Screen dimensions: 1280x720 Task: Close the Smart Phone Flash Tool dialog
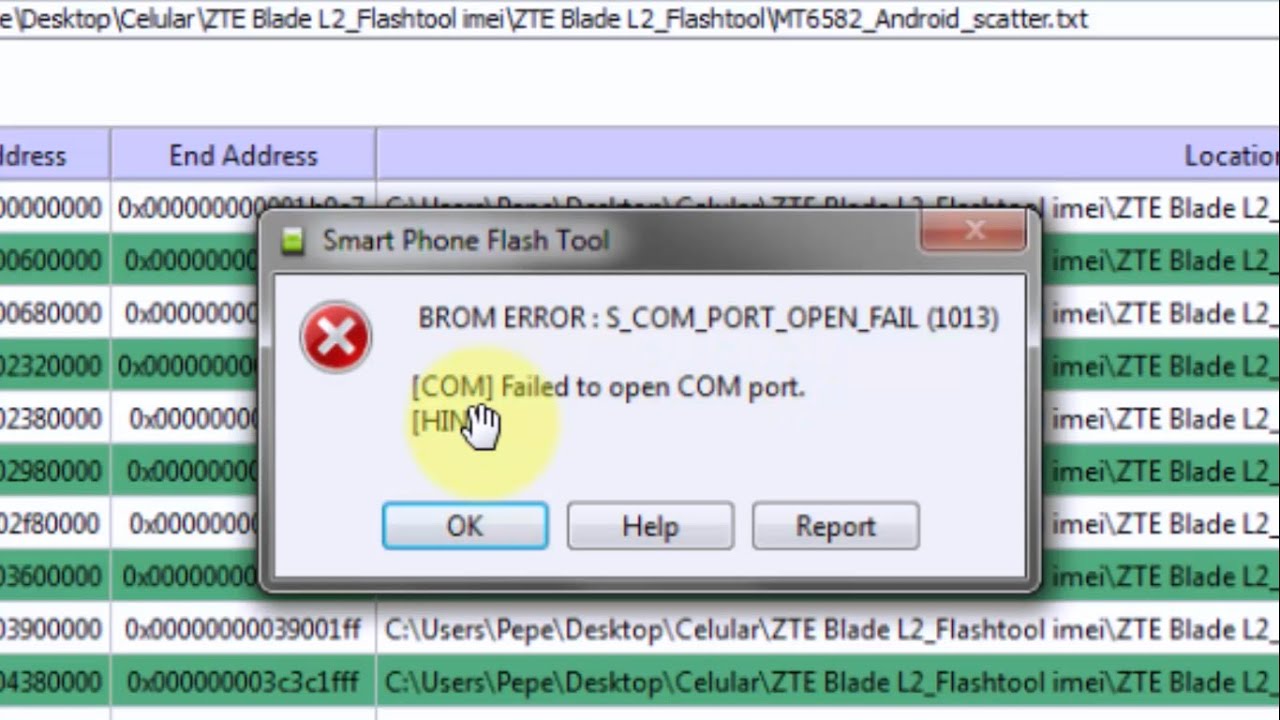tap(974, 231)
